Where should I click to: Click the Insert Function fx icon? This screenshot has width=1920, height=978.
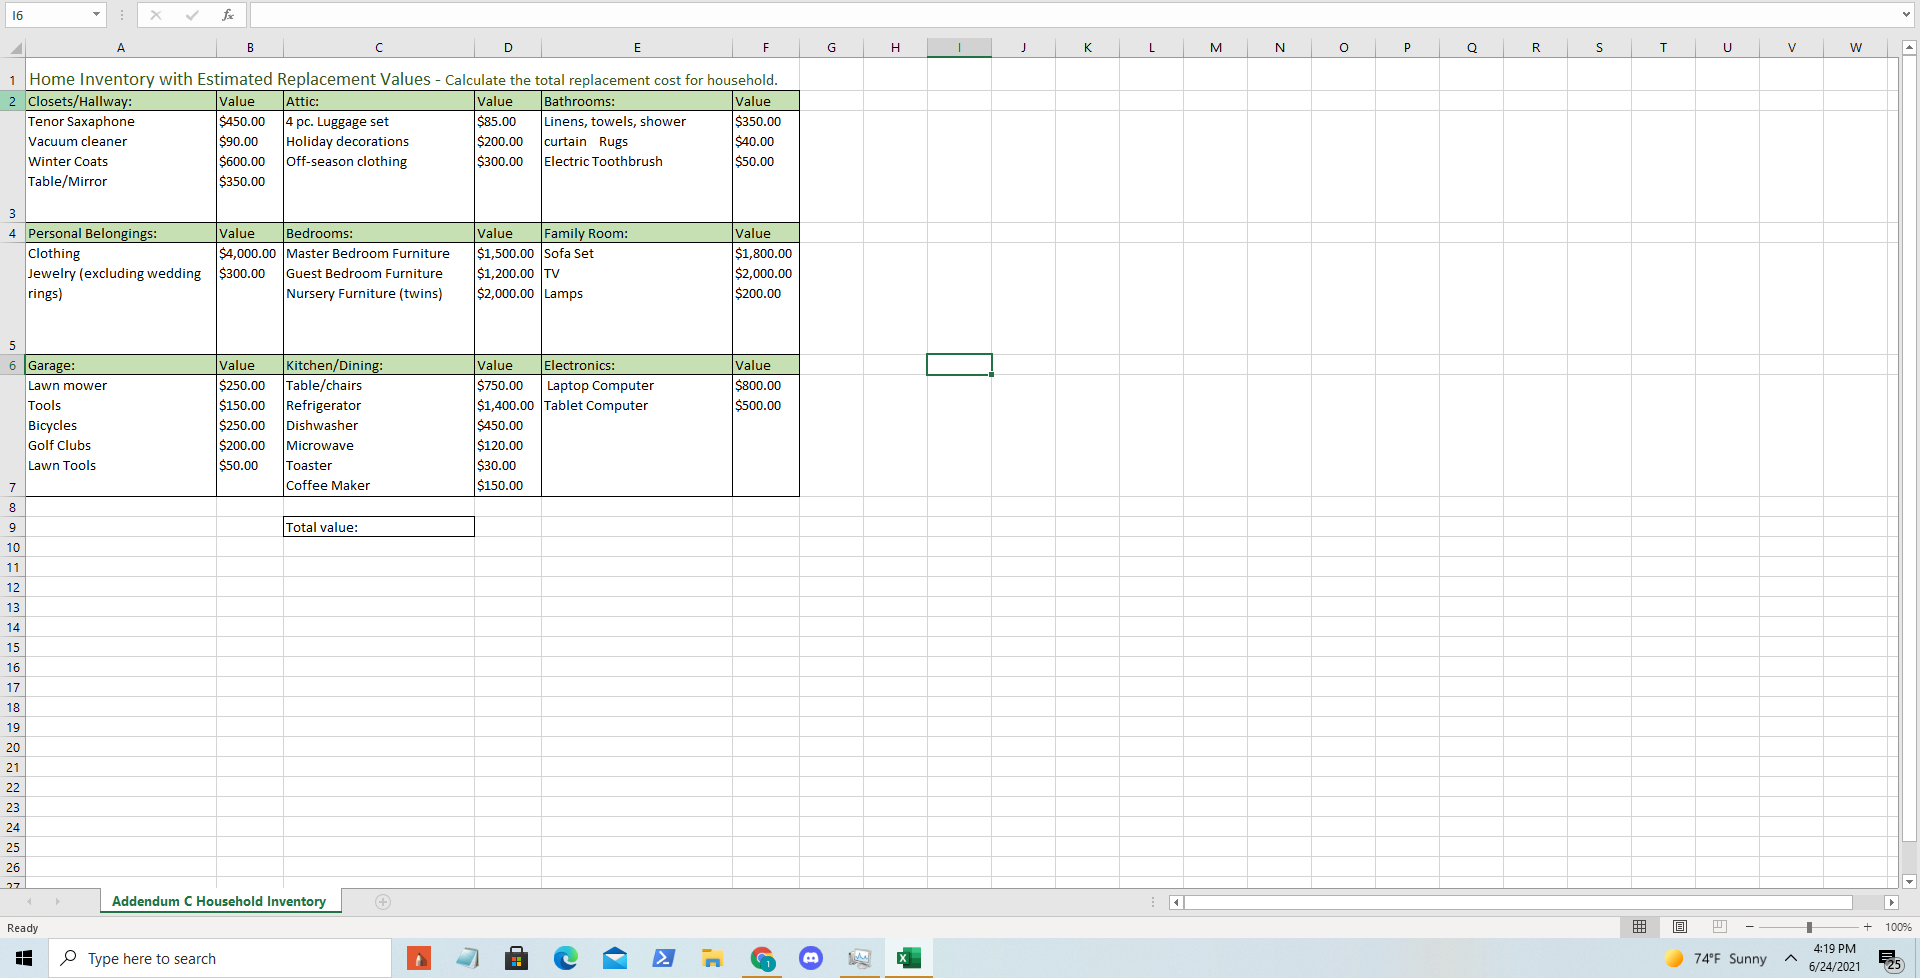coord(228,15)
